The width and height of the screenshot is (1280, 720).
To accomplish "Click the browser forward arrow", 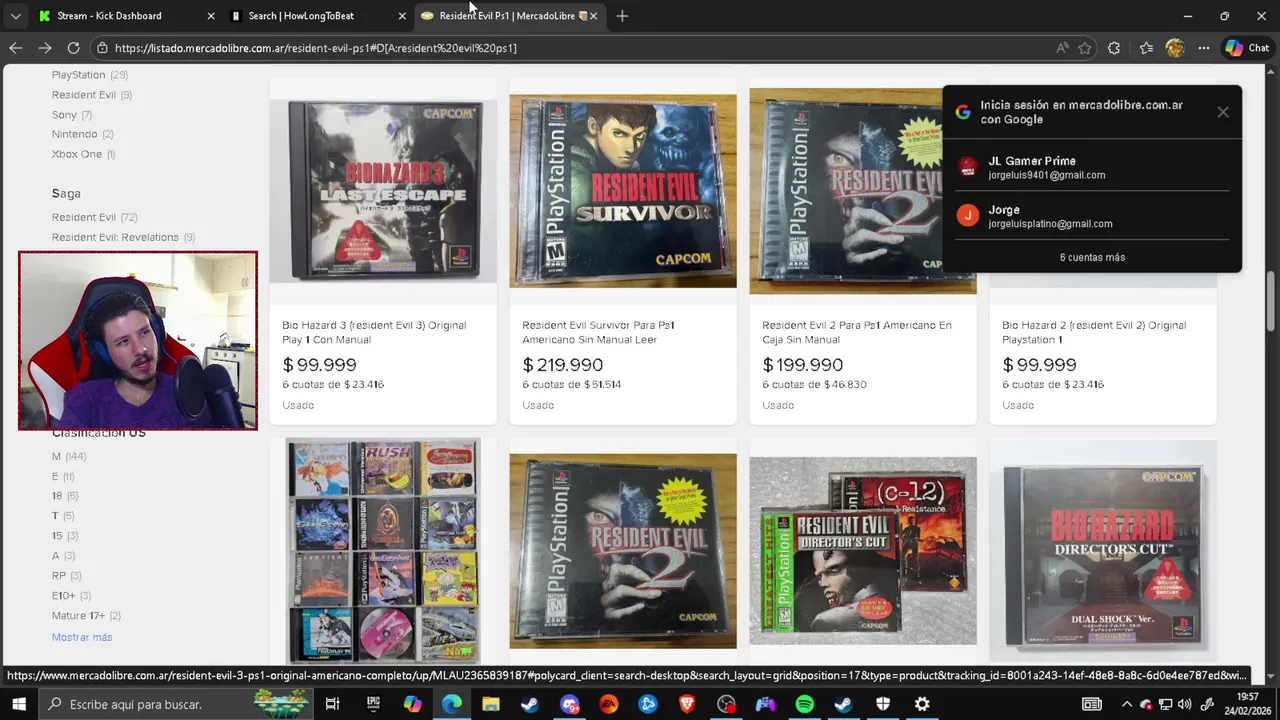I will 44,48.
